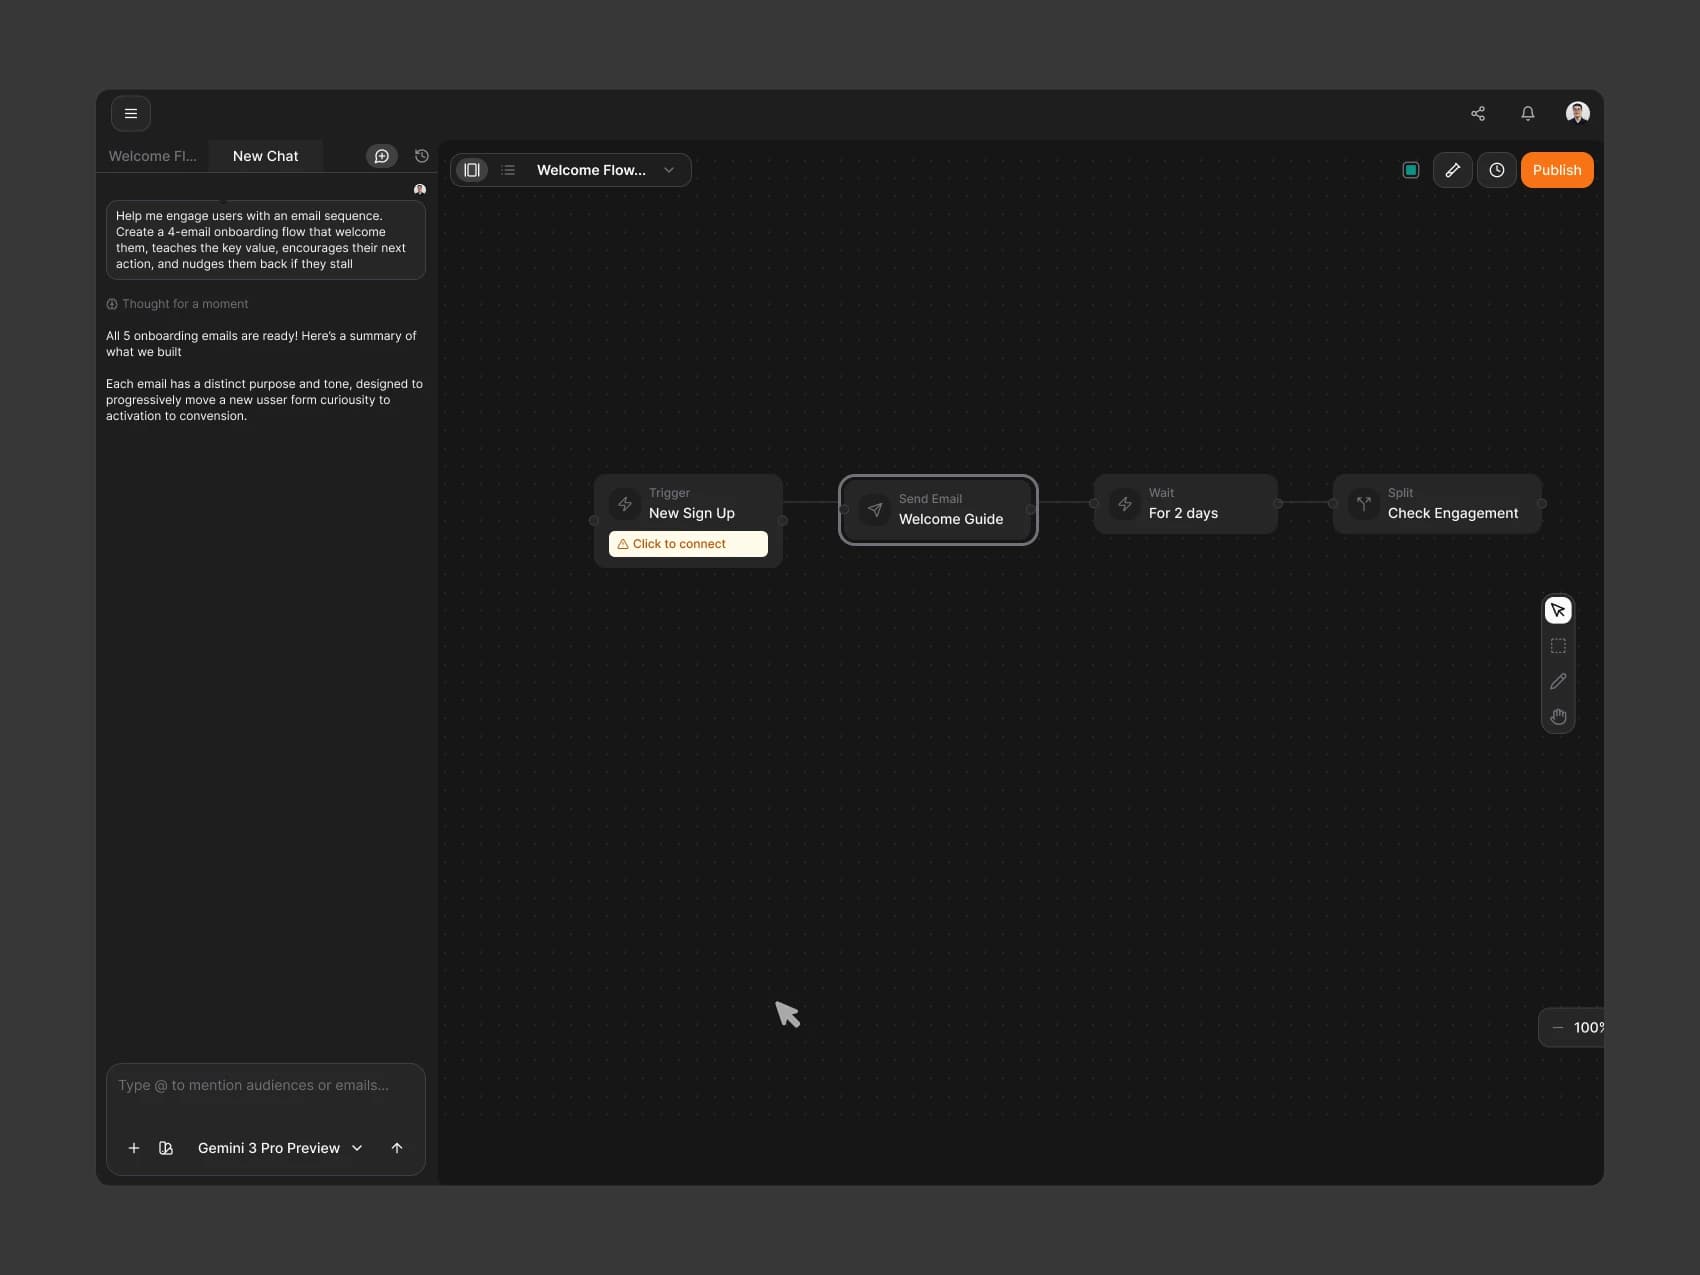Select the marquee selection tool
Viewport: 1700px width, 1275px height.
point(1558,646)
